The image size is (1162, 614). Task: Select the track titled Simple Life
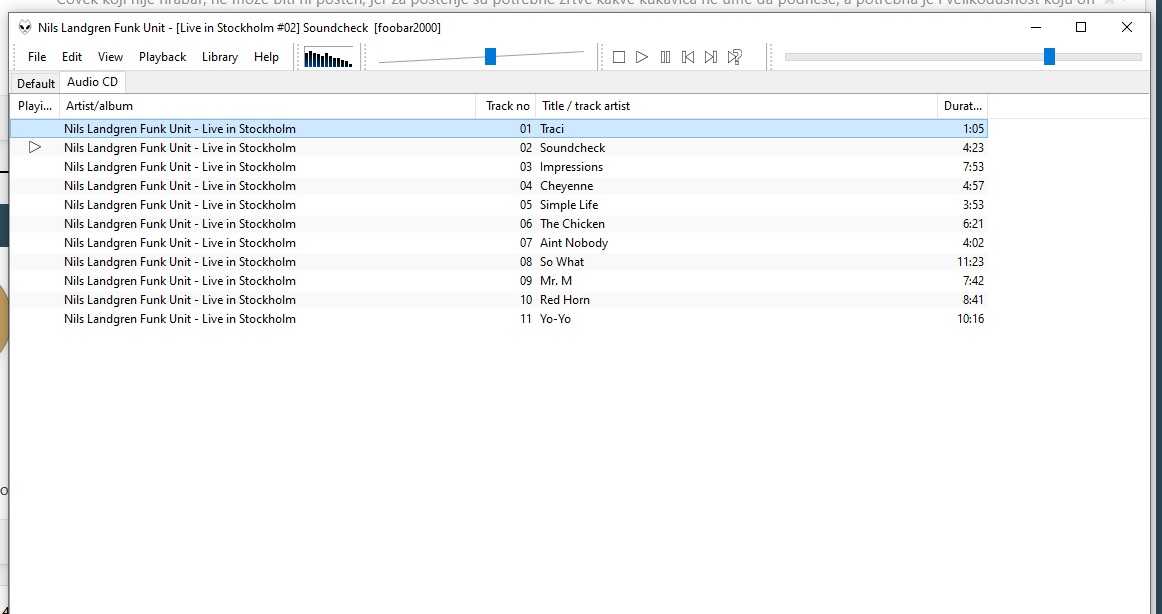point(569,205)
